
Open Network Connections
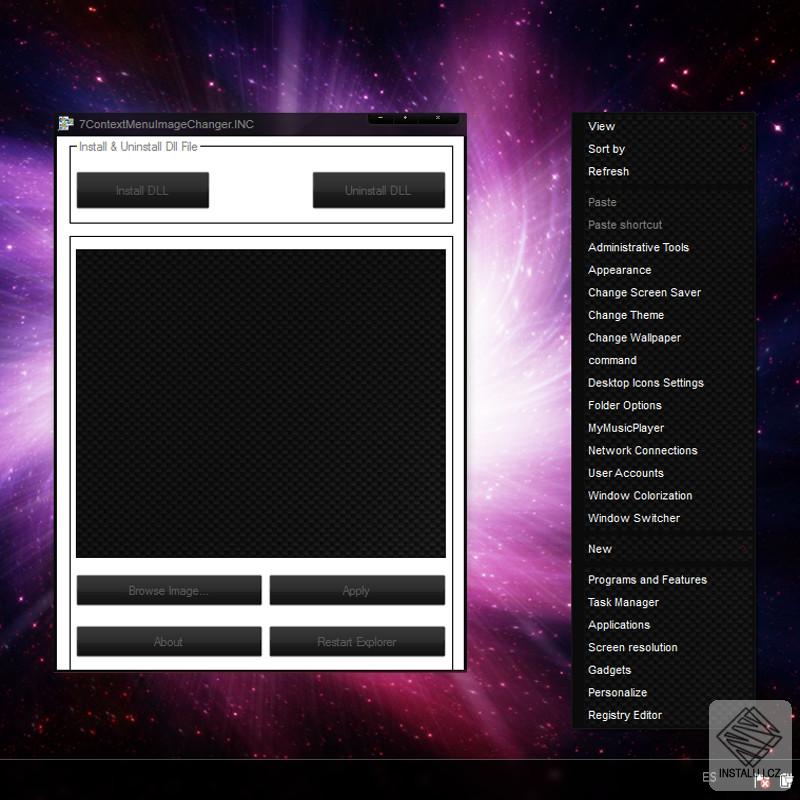(x=664, y=451)
